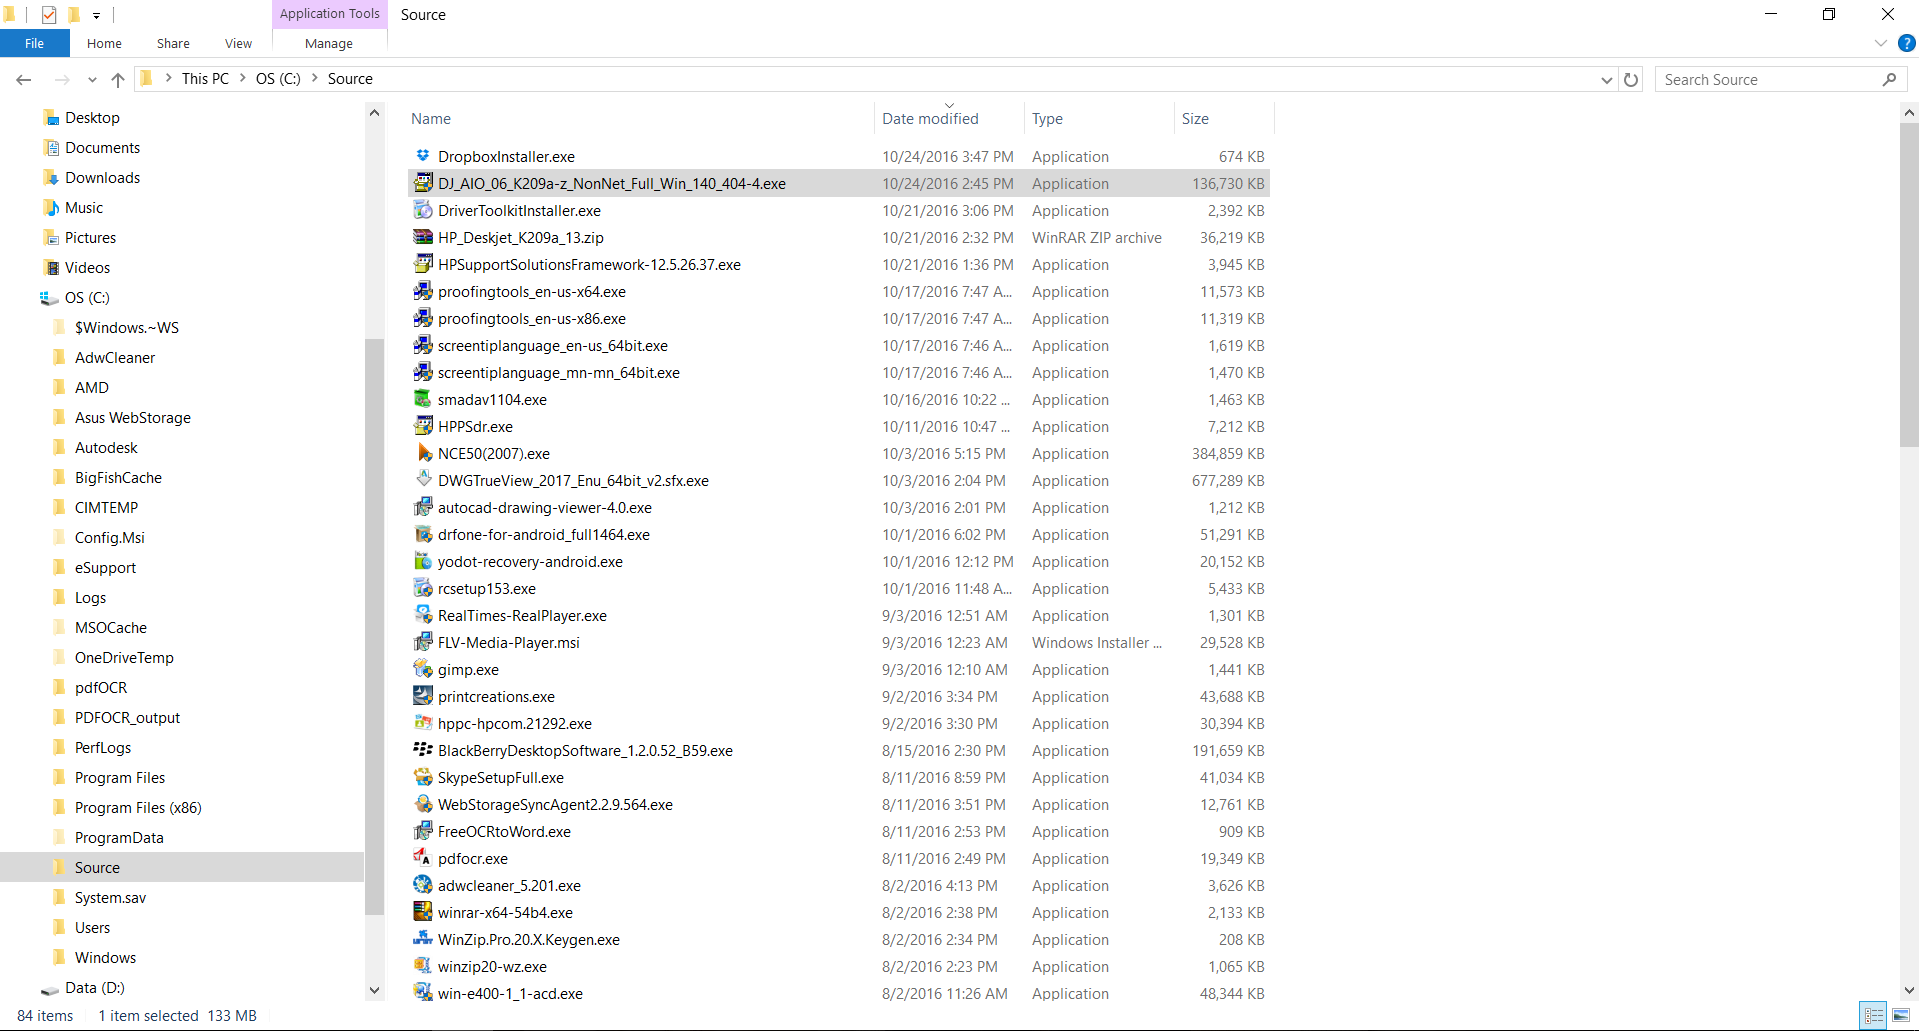Select the Application Tools contextual tab
This screenshot has height=1031, width=1919.
click(329, 14)
